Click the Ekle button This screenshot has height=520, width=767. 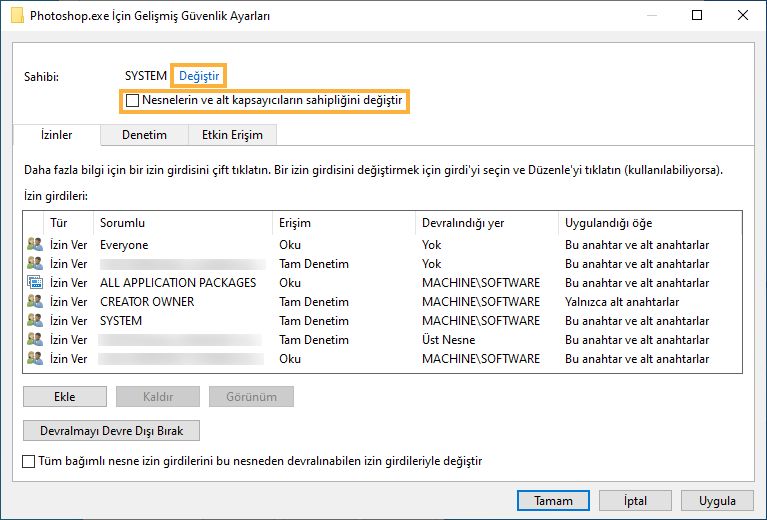(x=65, y=397)
